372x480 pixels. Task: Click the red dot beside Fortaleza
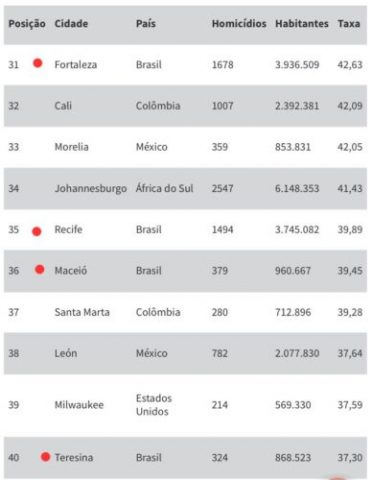38,63
